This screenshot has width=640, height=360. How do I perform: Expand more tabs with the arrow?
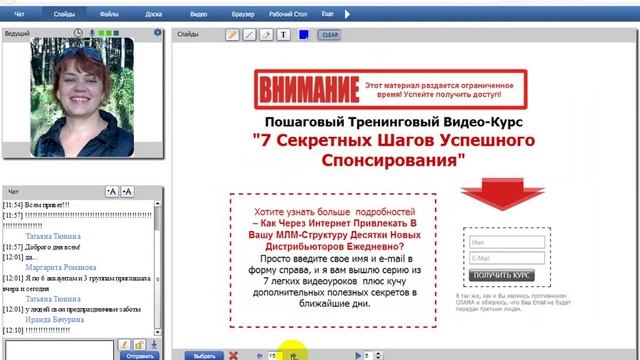(347, 14)
